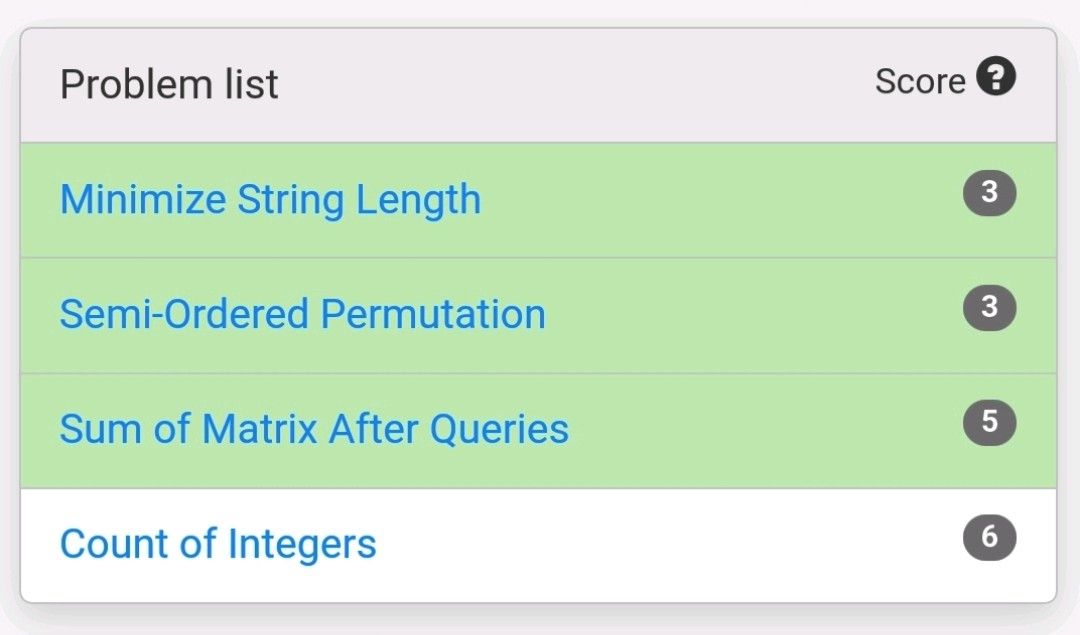Click the score badge showing 6
This screenshot has height=635, width=1080.
pos(989,538)
